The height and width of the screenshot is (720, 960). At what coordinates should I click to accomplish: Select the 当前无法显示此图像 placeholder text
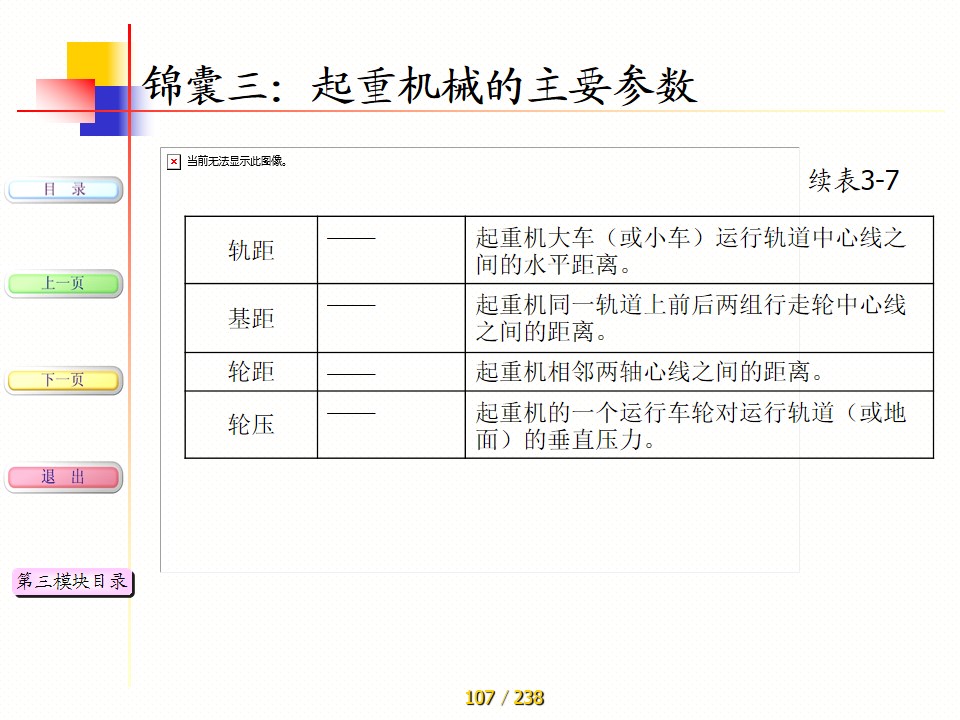click(x=237, y=161)
